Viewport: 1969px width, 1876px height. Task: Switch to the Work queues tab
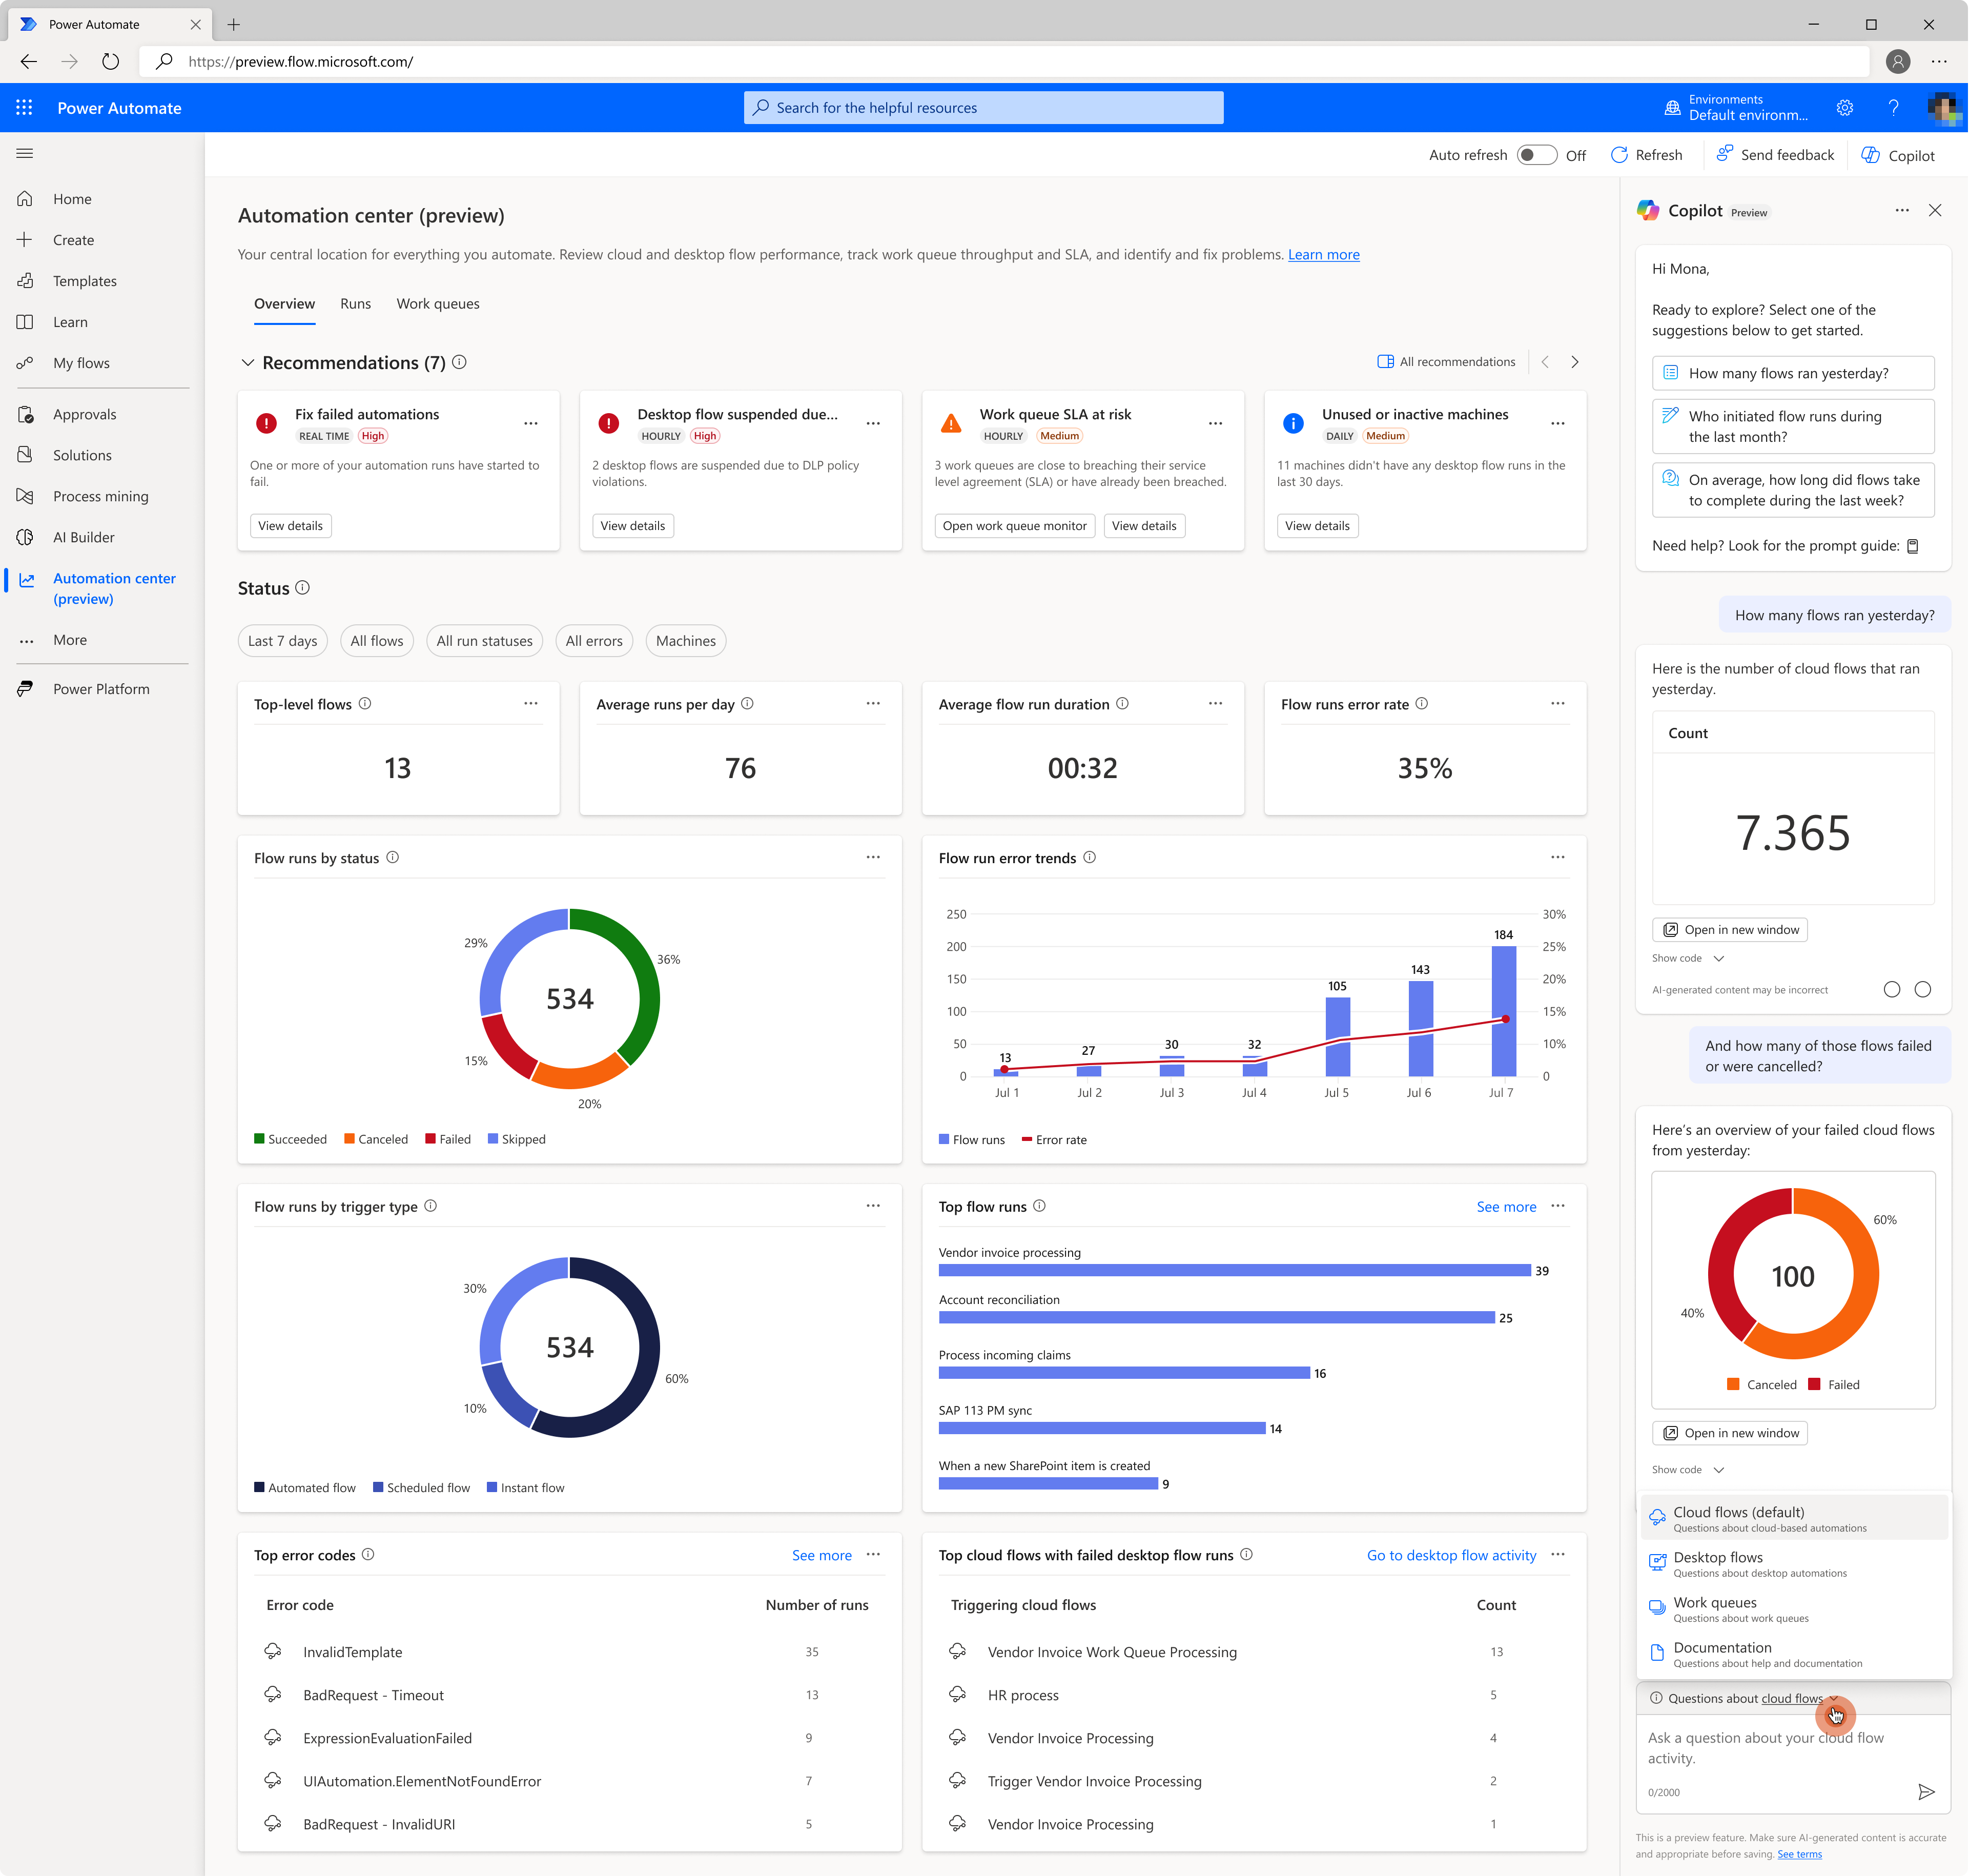[438, 304]
